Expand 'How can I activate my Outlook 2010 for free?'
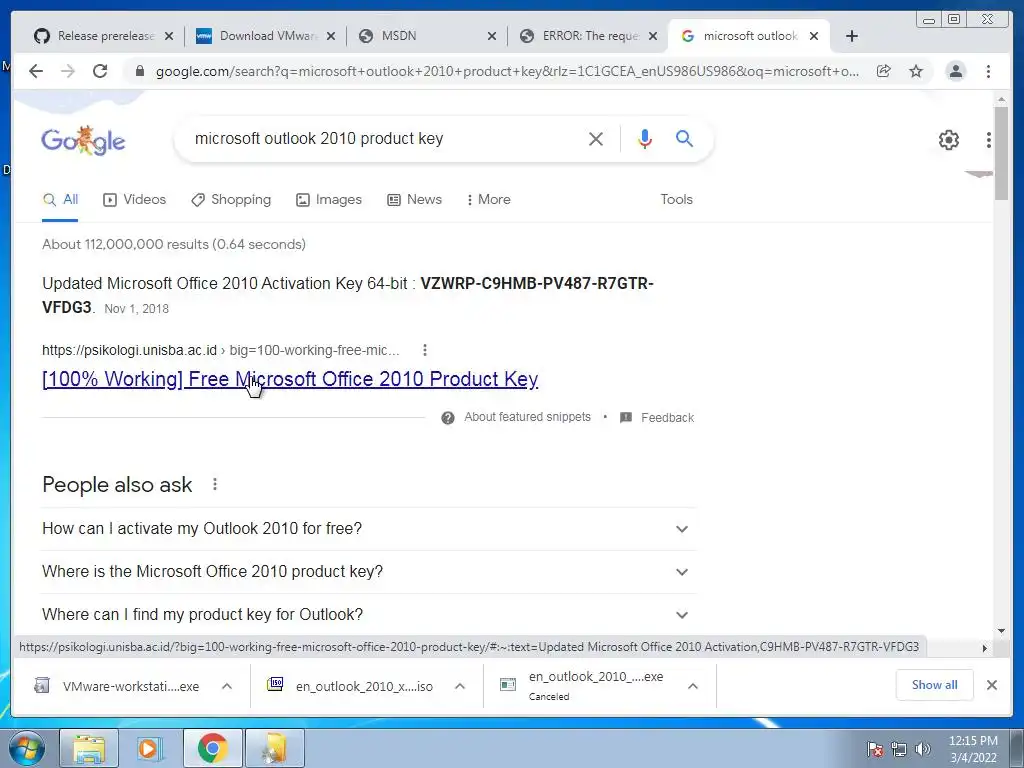Viewport: 1024px width, 768px height. point(368,529)
